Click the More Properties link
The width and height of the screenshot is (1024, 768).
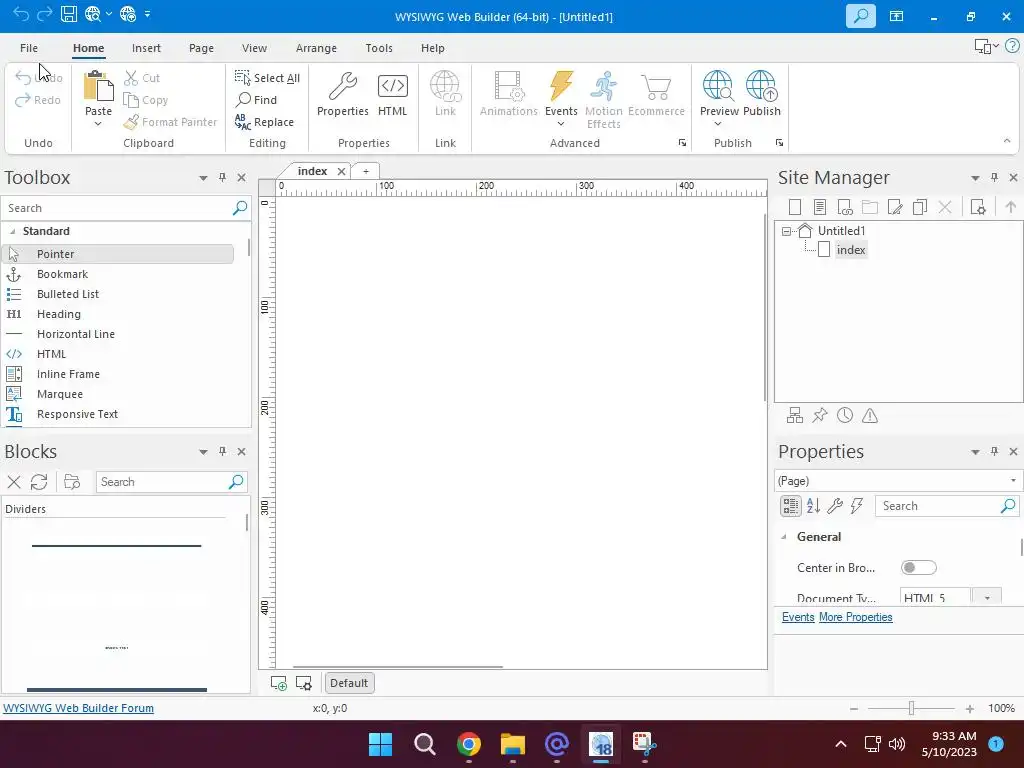(856, 617)
